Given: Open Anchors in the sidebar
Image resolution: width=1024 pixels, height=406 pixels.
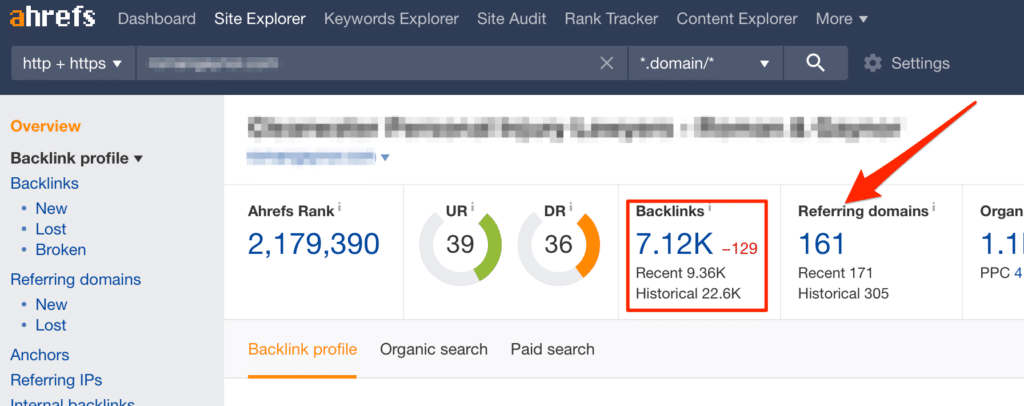Looking at the screenshot, I should pos(40,355).
